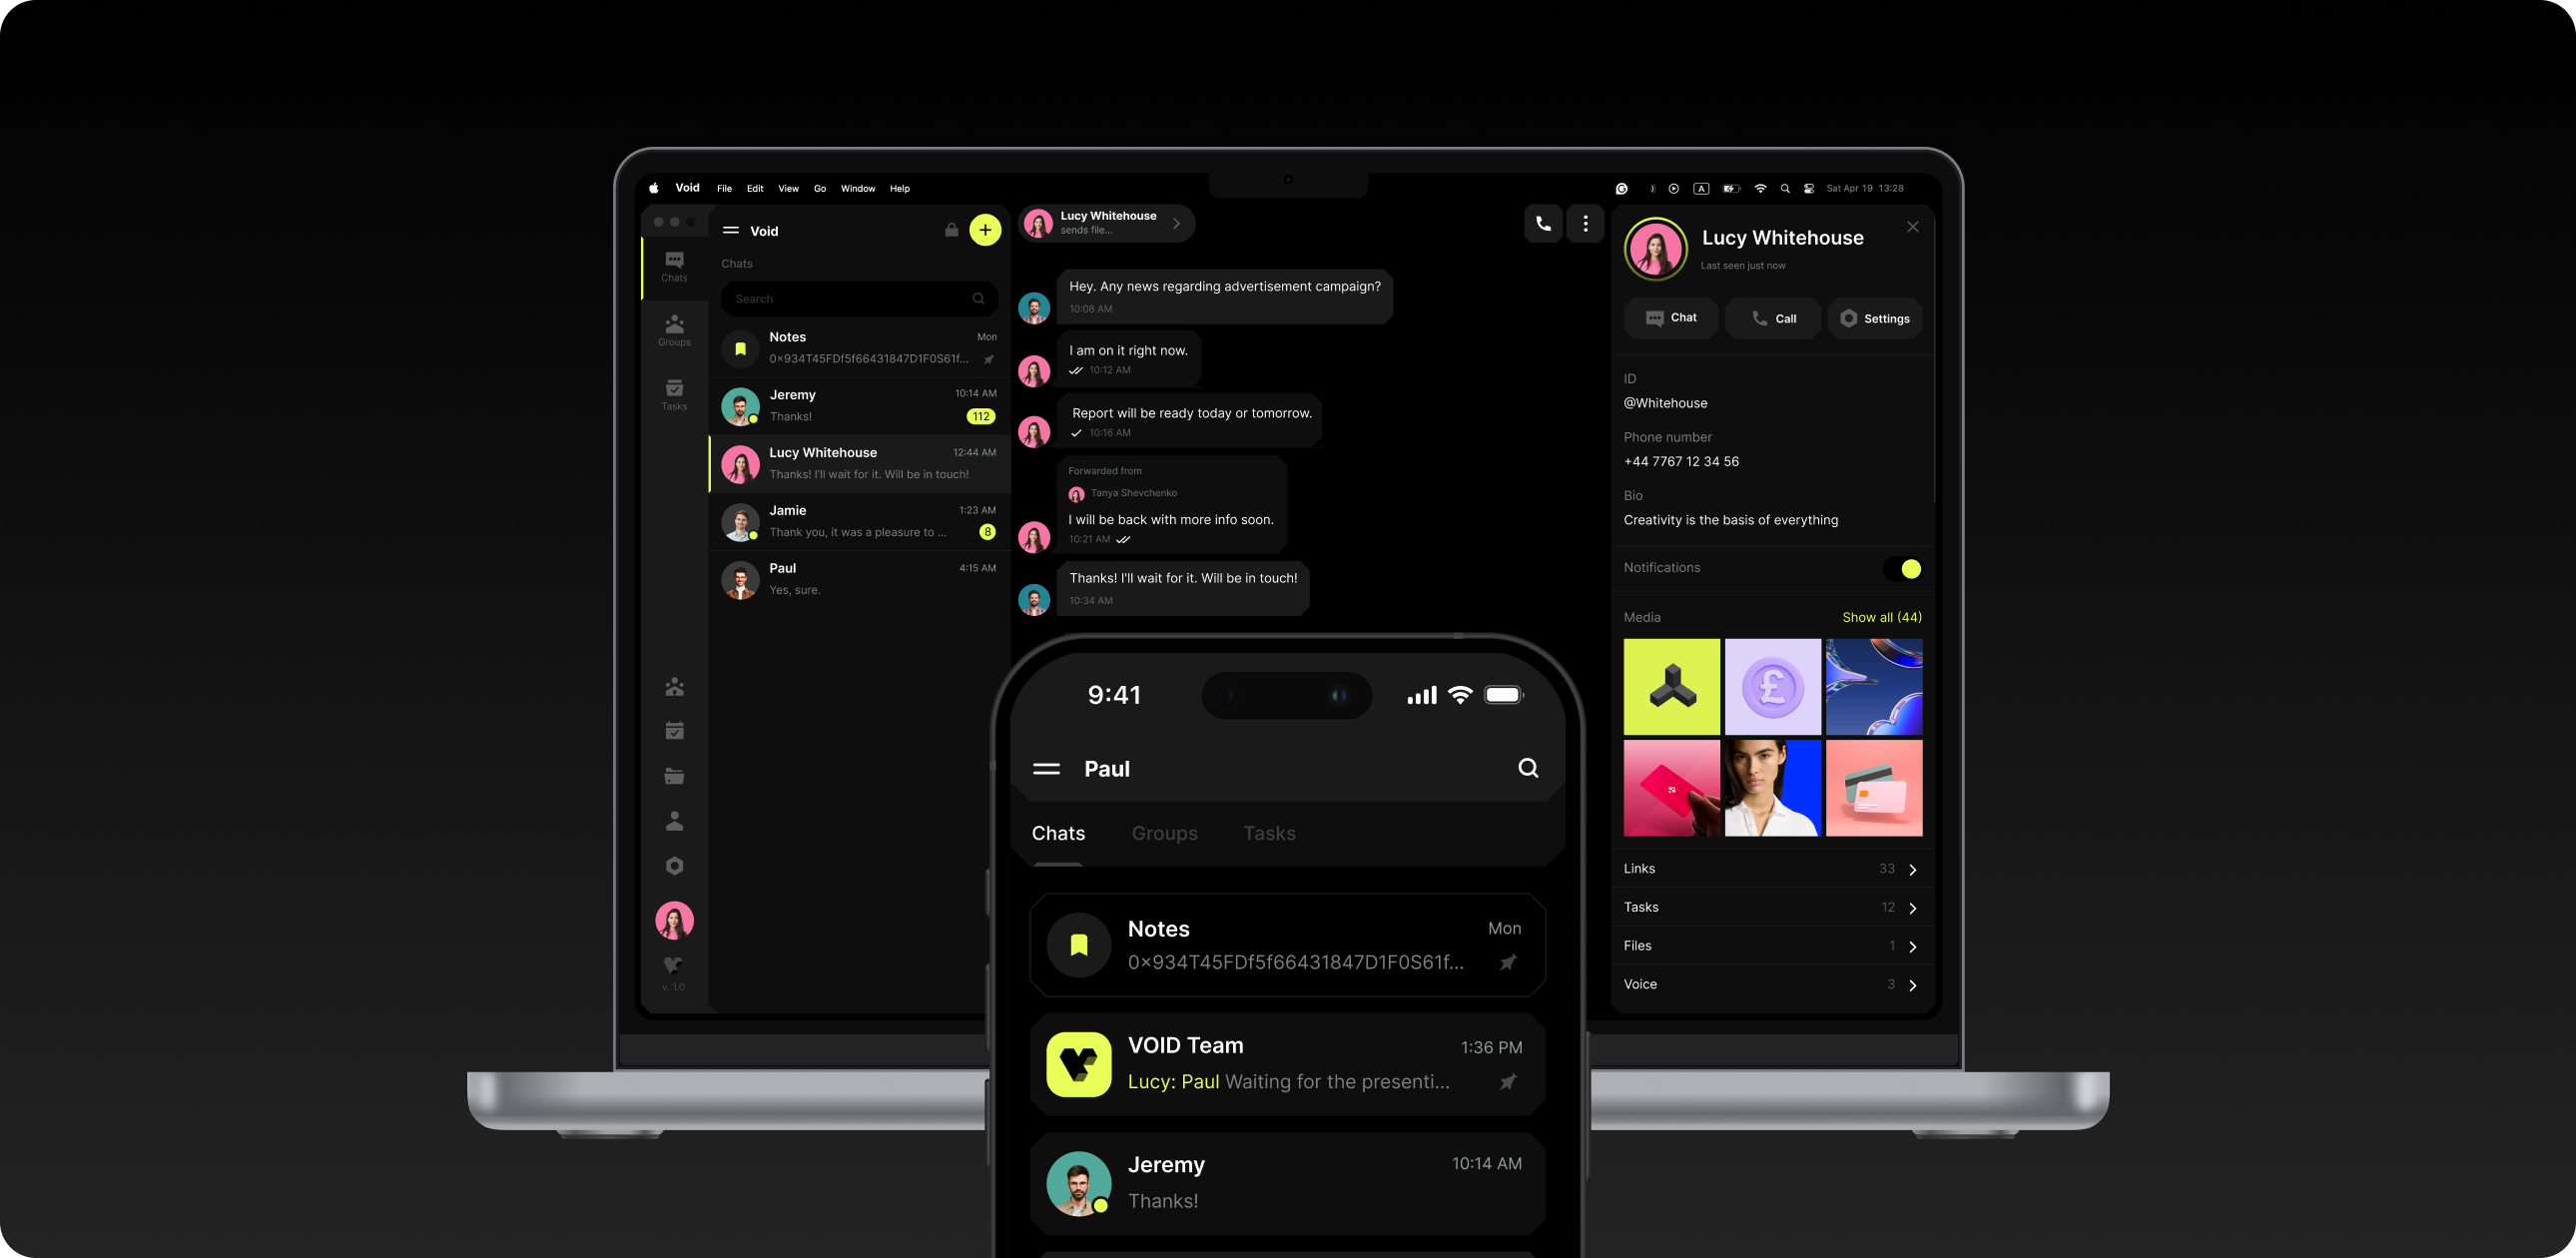Viewport: 2576px width, 1258px height.
Task: Open the Void application menu
Action: point(687,188)
